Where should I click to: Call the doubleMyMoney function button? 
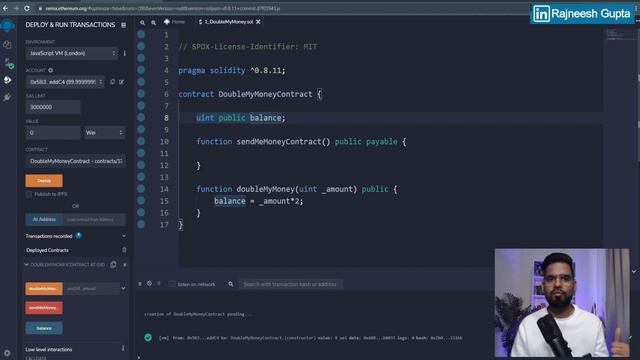(x=44, y=289)
